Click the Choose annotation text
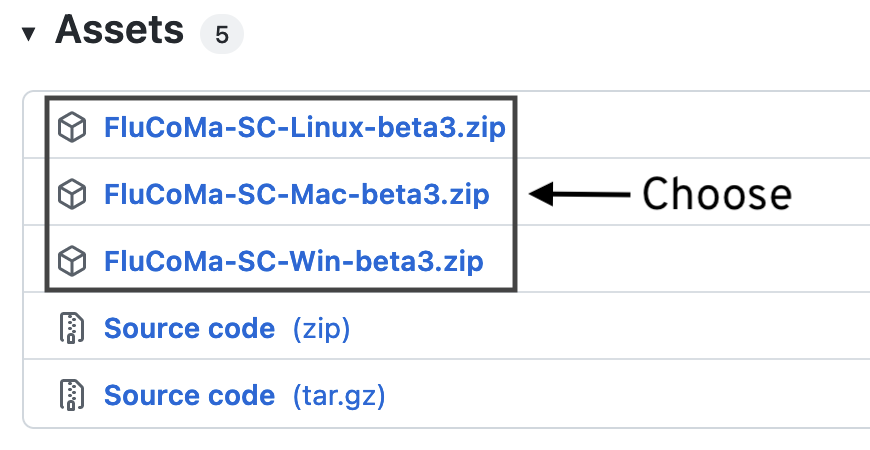Screen dimensions: 870x450 (717, 194)
